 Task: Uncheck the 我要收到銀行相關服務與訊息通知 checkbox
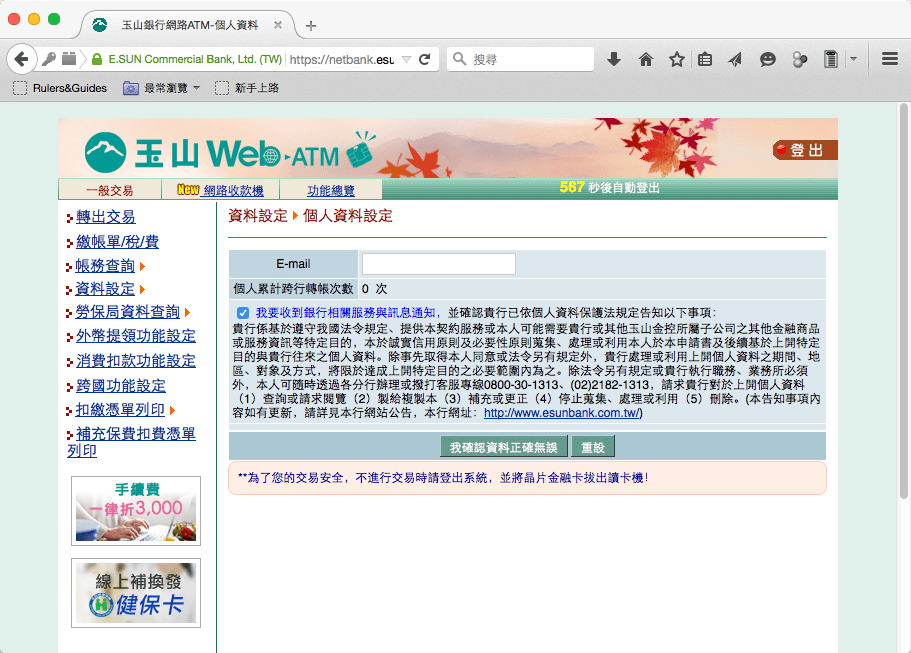coord(242,311)
